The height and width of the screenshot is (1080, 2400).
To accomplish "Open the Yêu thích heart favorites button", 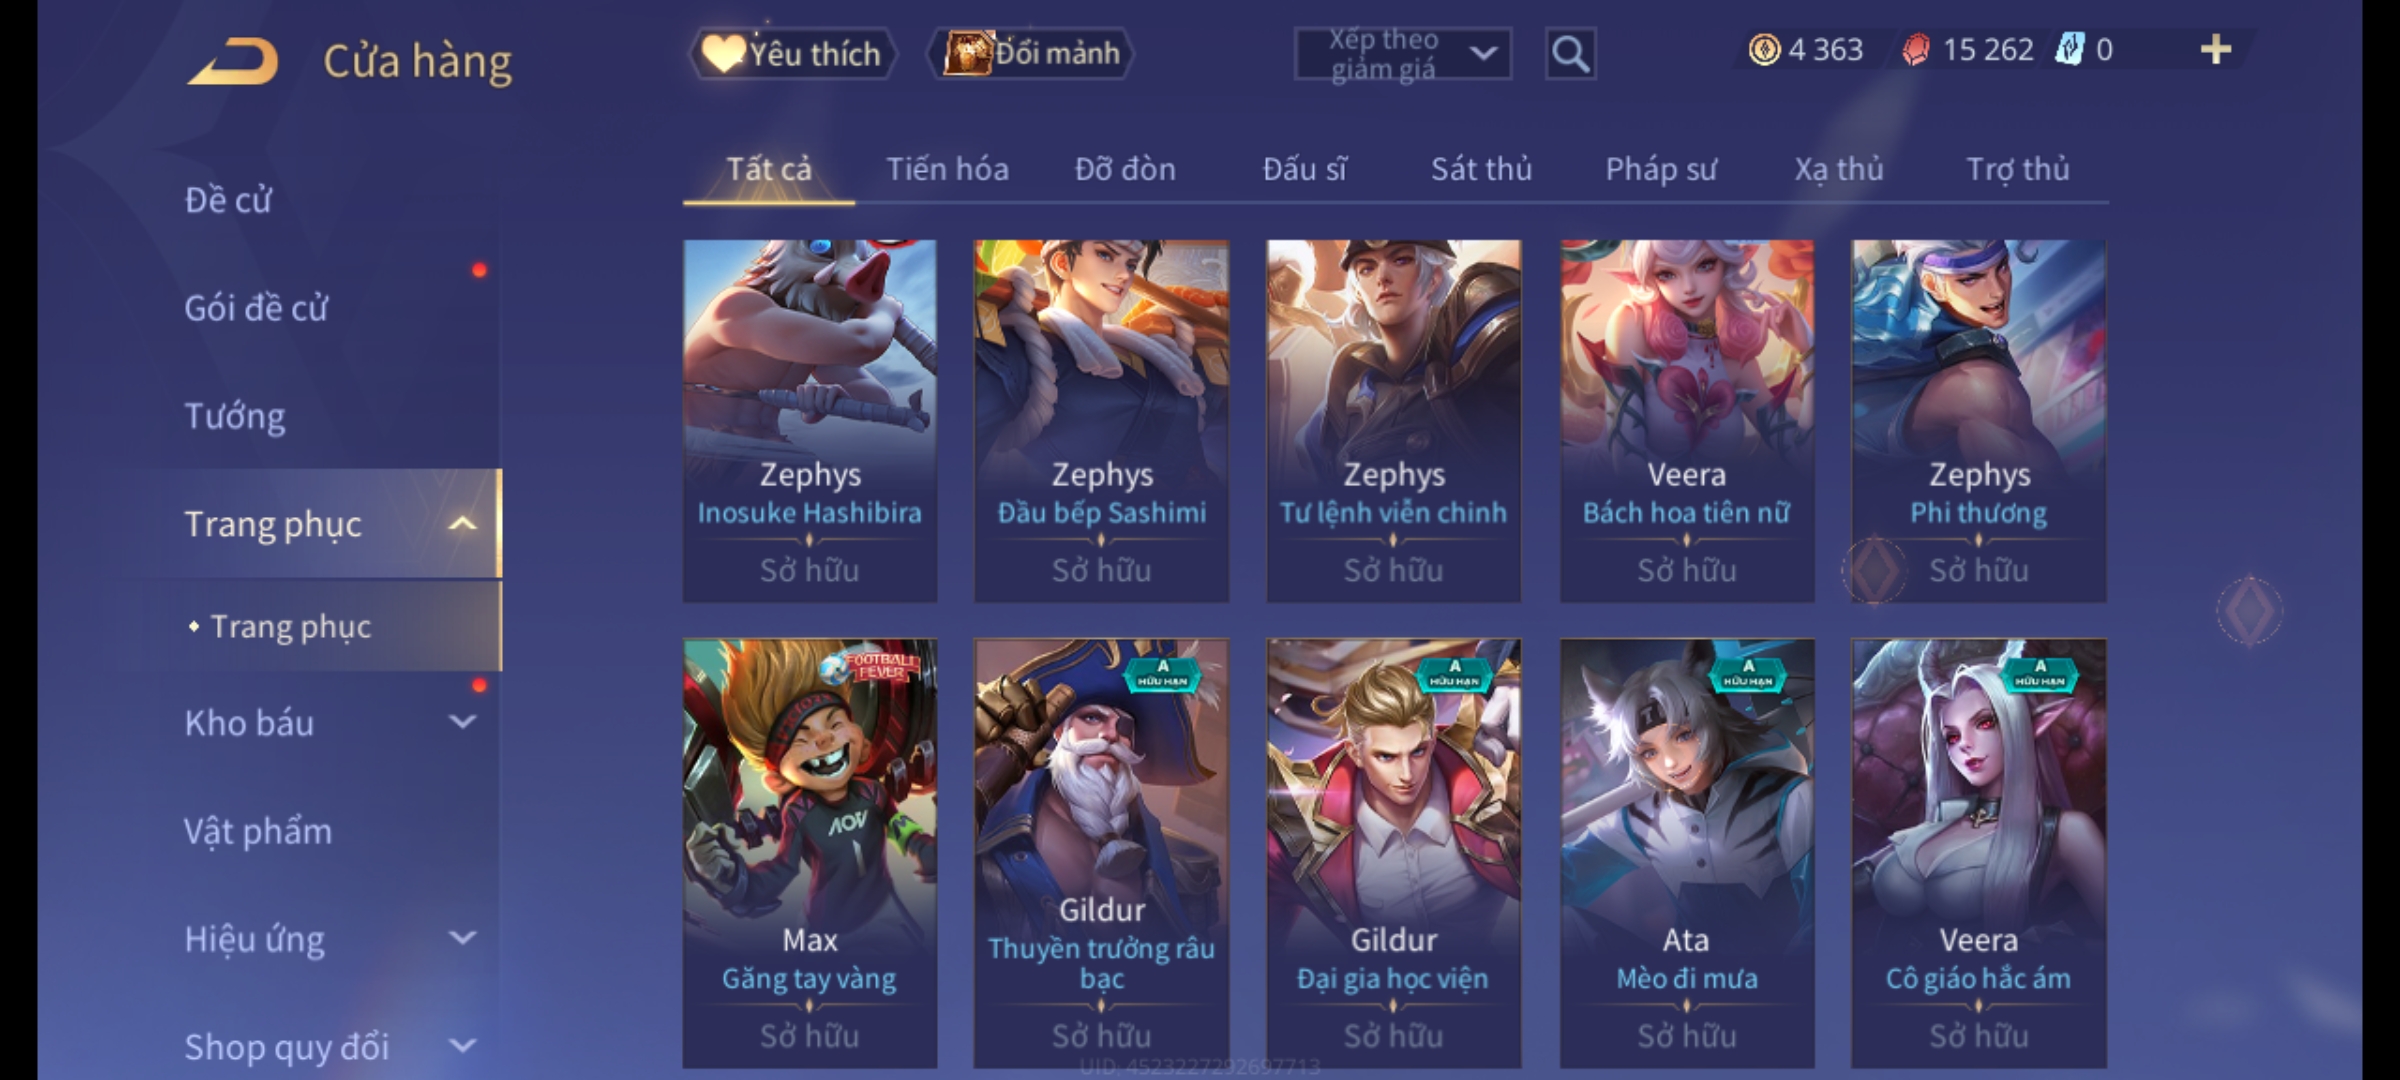I will pyautogui.click(x=792, y=54).
